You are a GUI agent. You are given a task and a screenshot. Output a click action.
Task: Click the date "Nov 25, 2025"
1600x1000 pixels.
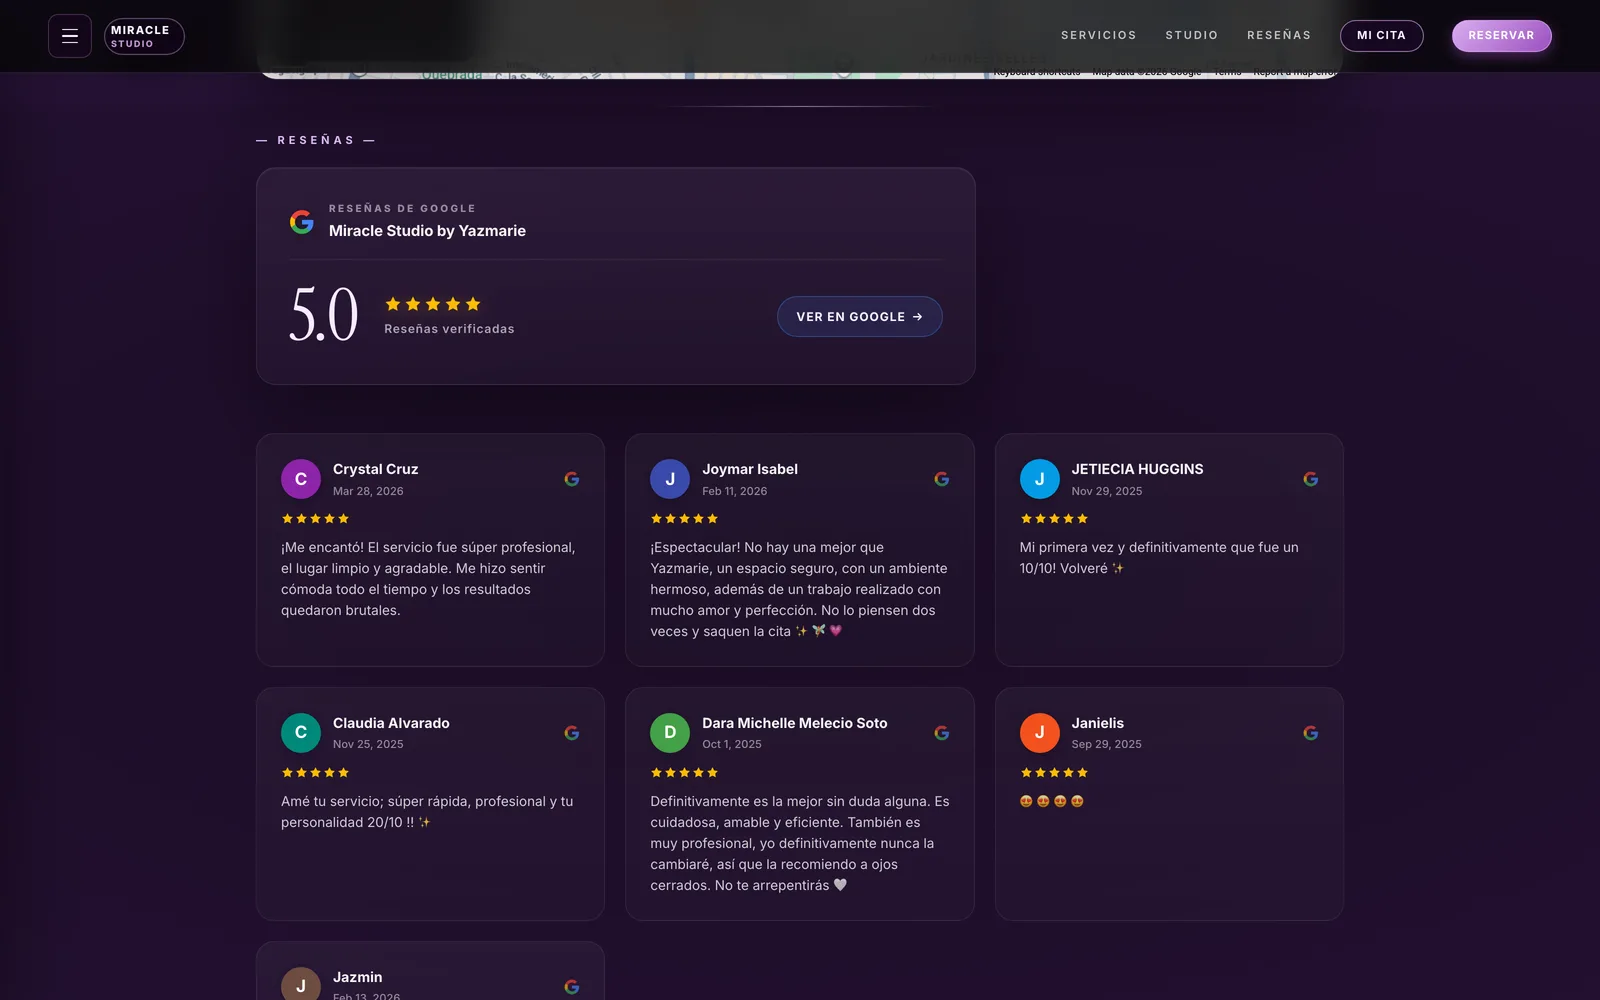click(368, 744)
